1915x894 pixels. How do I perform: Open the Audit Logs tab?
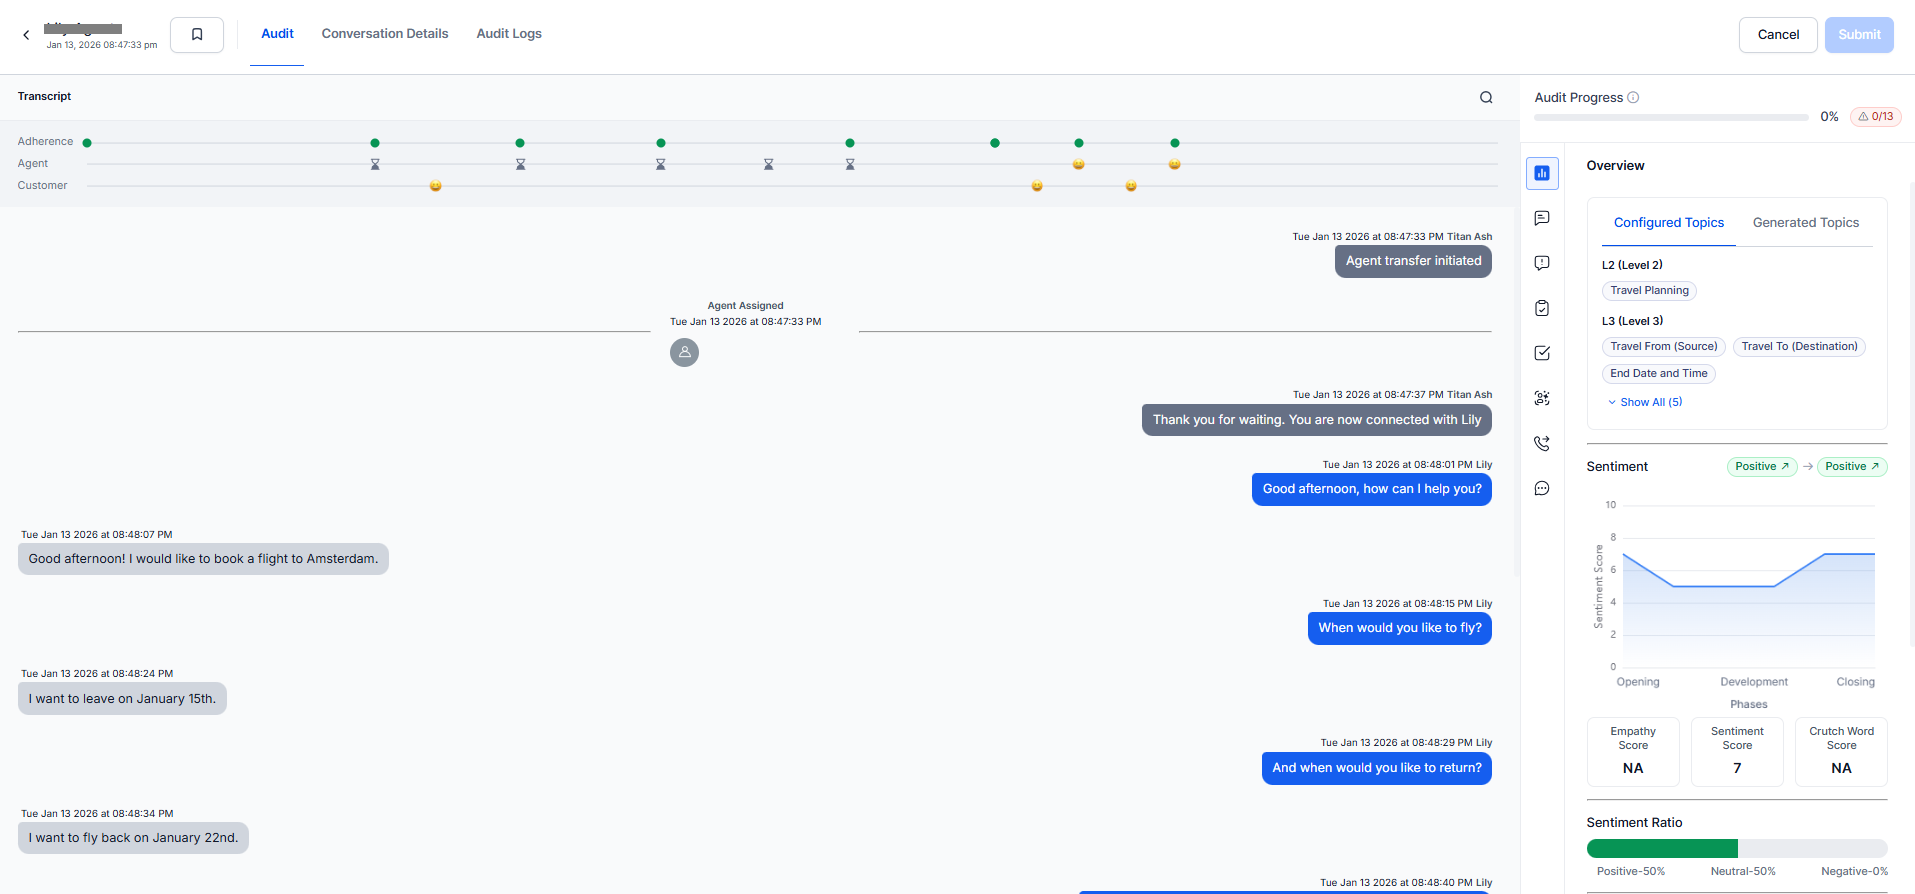(x=508, y=34)
